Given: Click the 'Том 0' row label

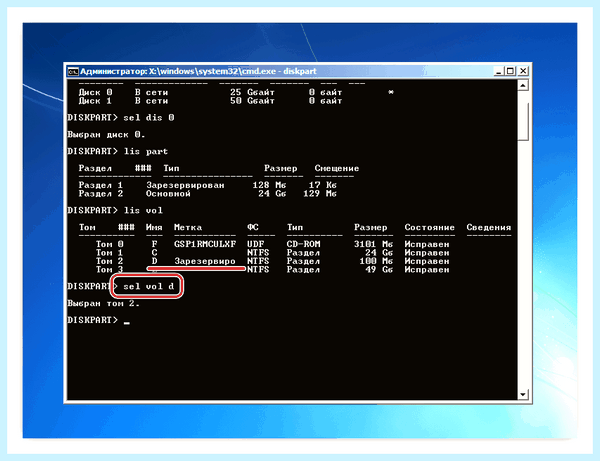Looking at the screenshot, I should 109,244.
